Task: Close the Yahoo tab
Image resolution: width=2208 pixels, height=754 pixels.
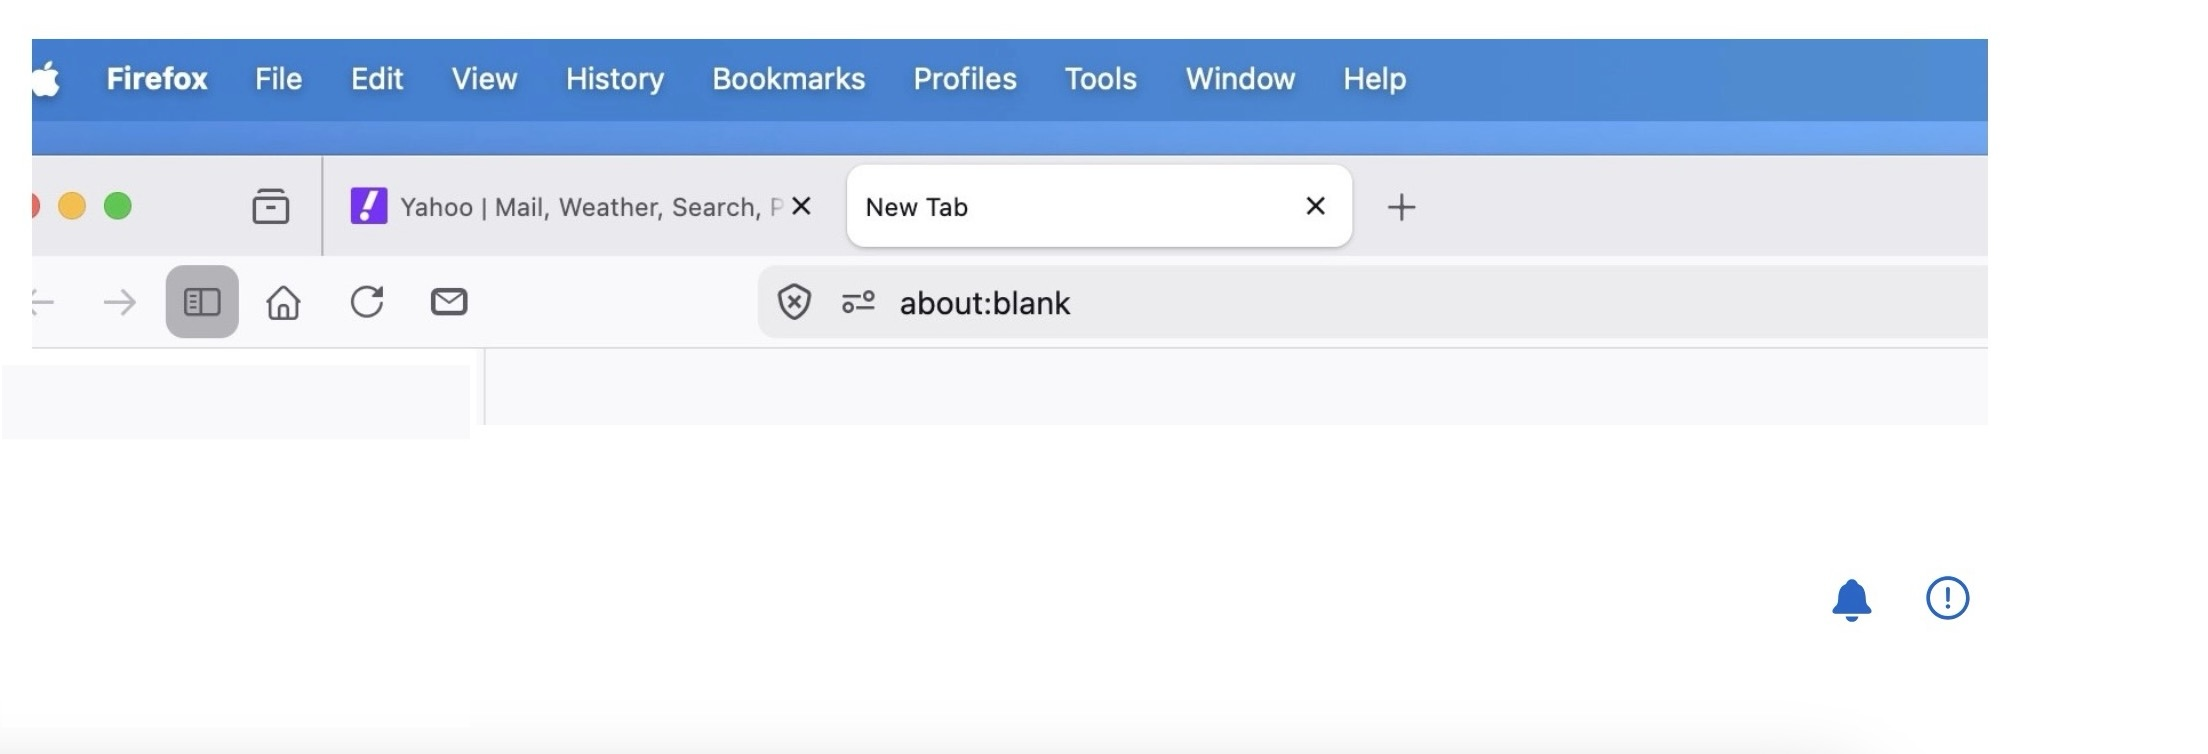Action: [801, 206]
